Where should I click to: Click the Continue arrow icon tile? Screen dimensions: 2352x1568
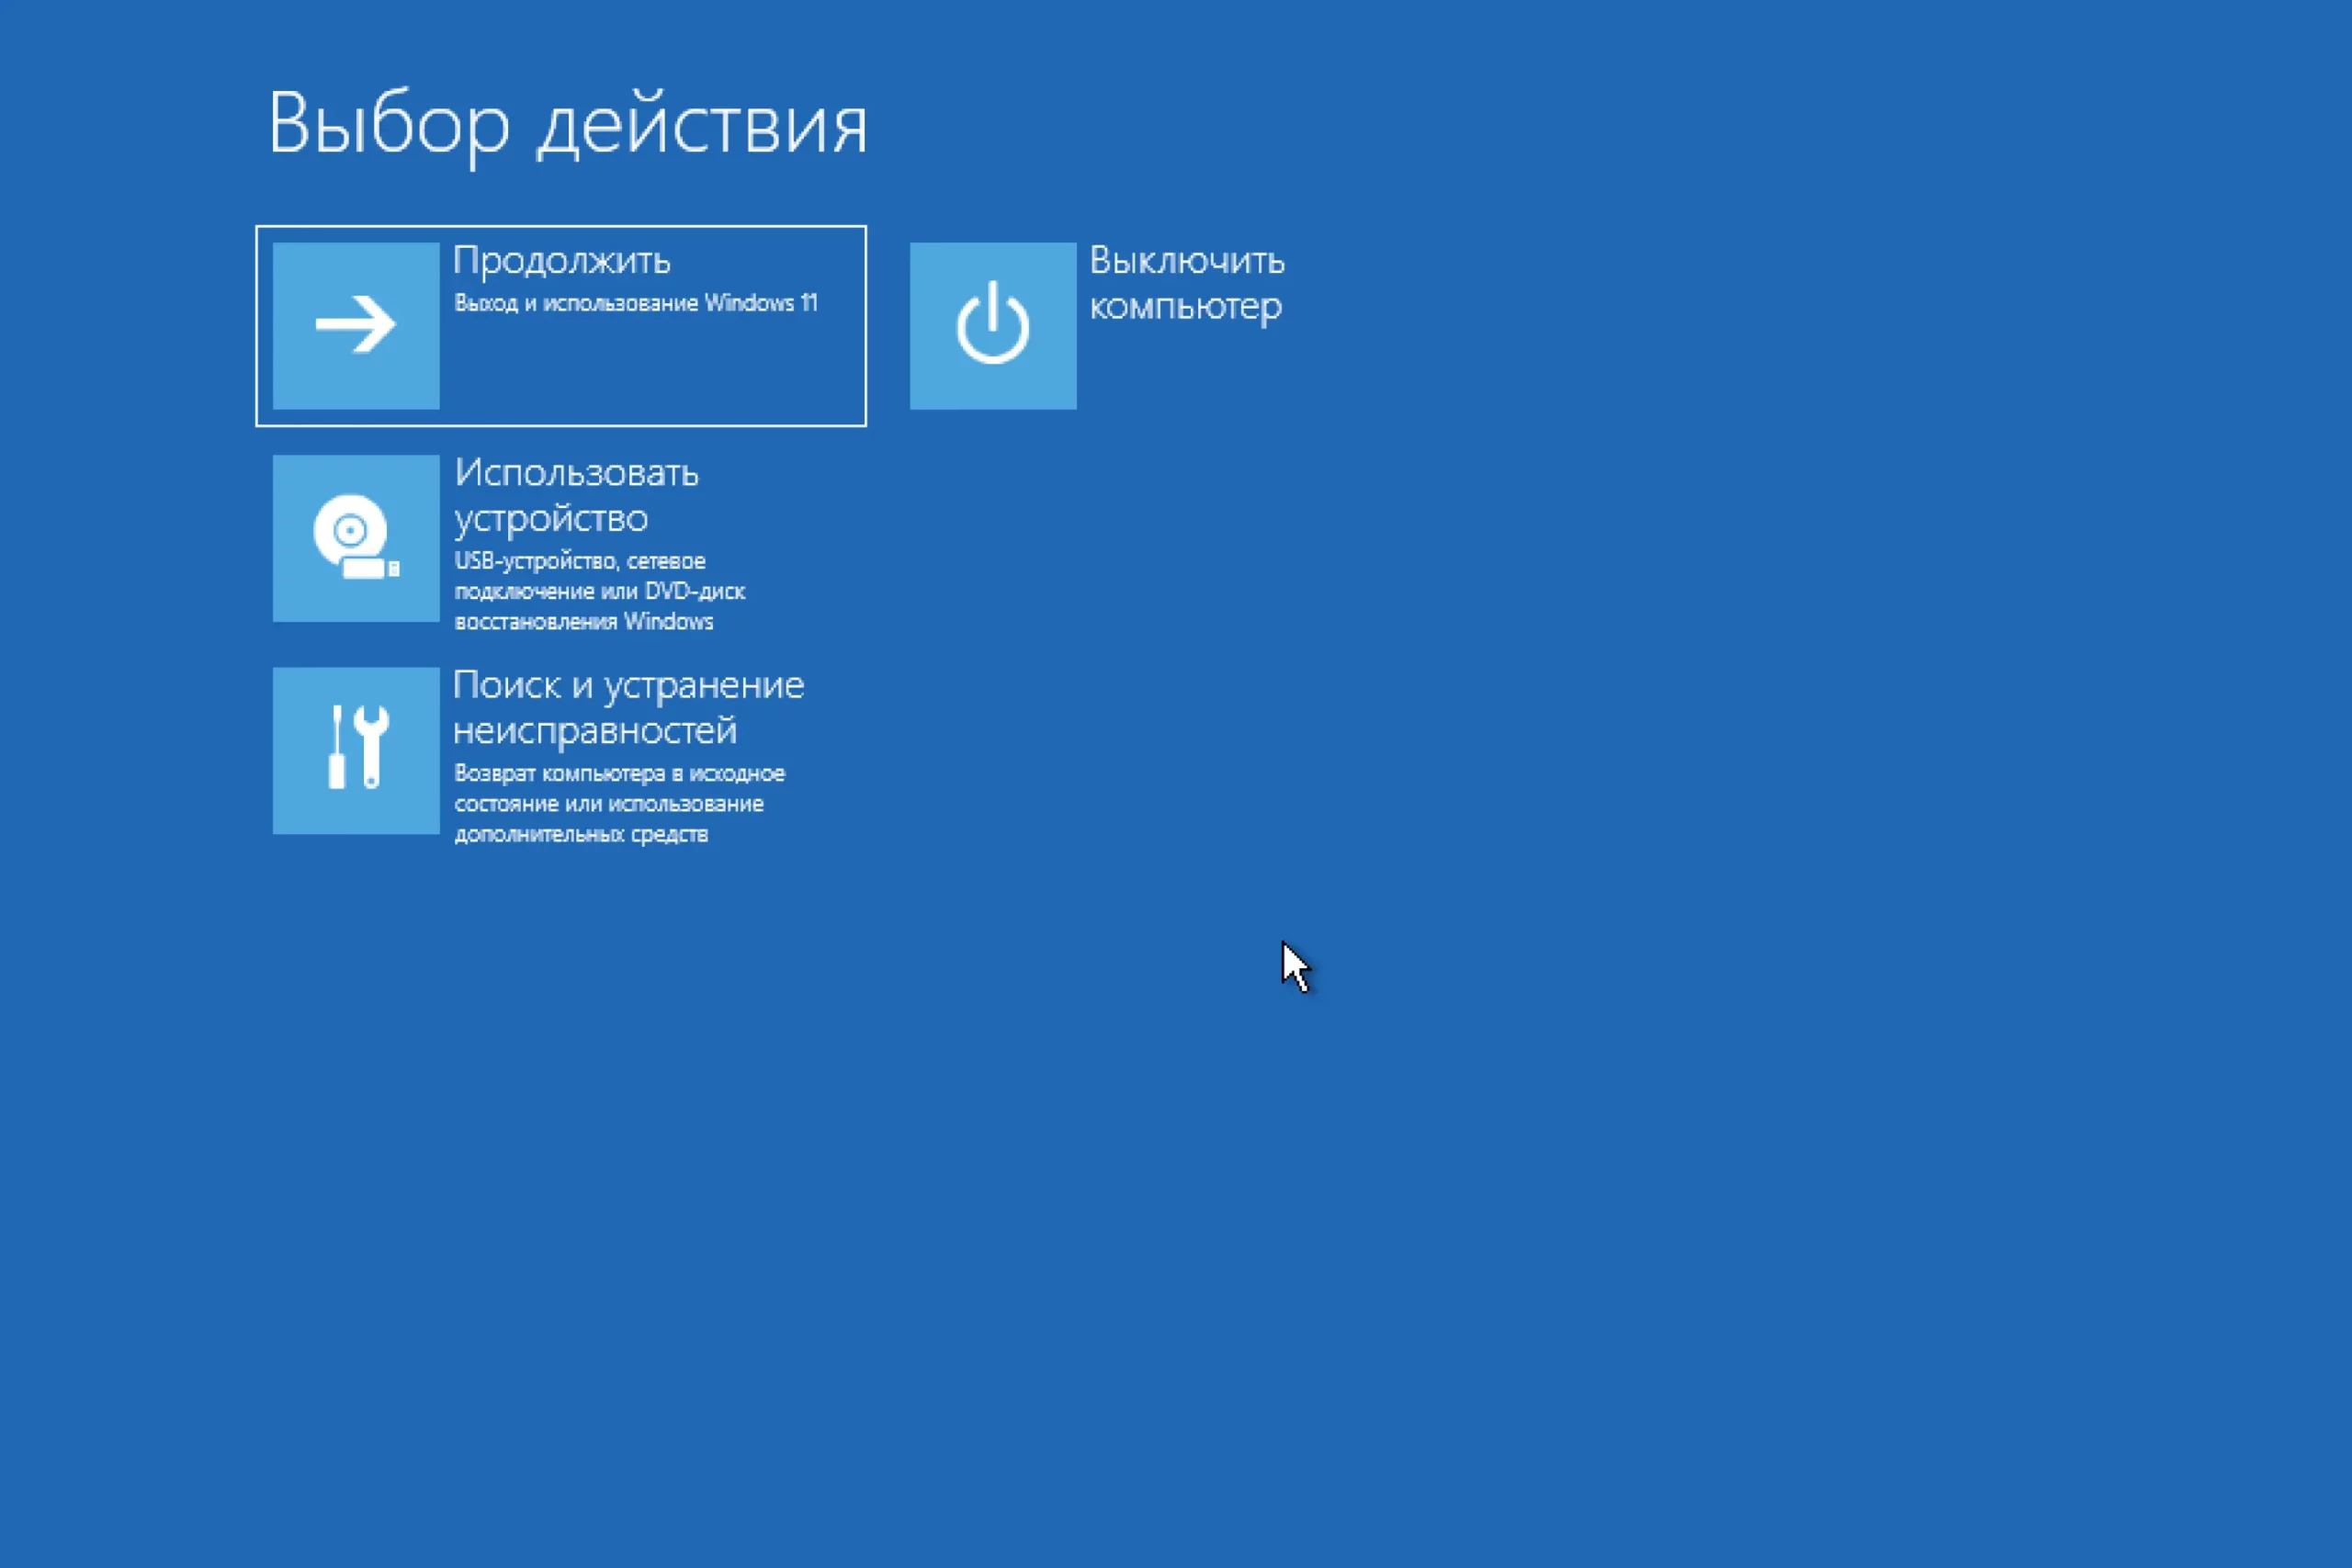[x=356, y=326]
